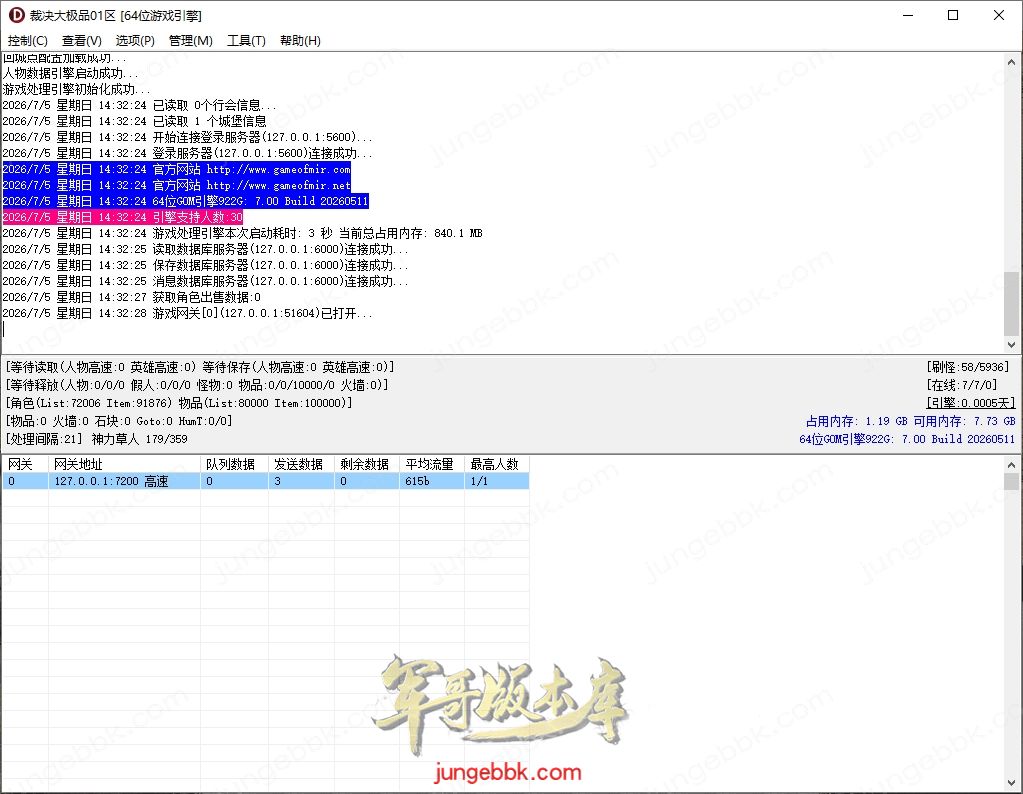Click the 平均流量 column header
Image resolution: width=1023 pixels, height=794 pixels.
pos(432,464)
